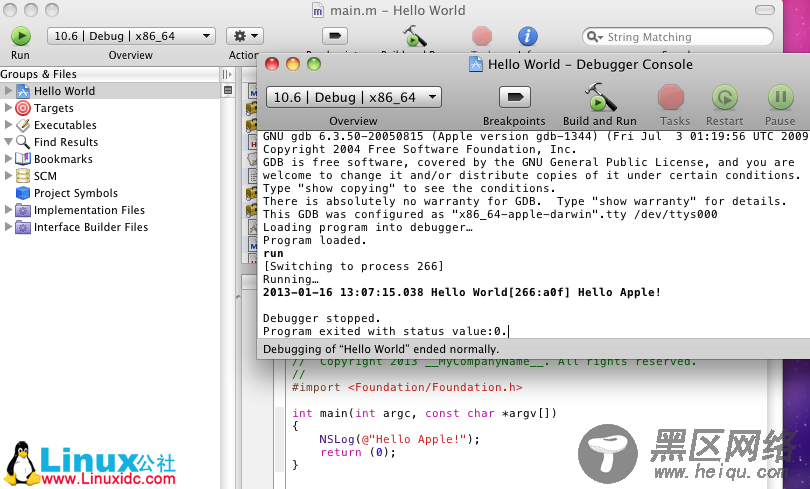Expand the Bookmarks group

tap(8, 159)
